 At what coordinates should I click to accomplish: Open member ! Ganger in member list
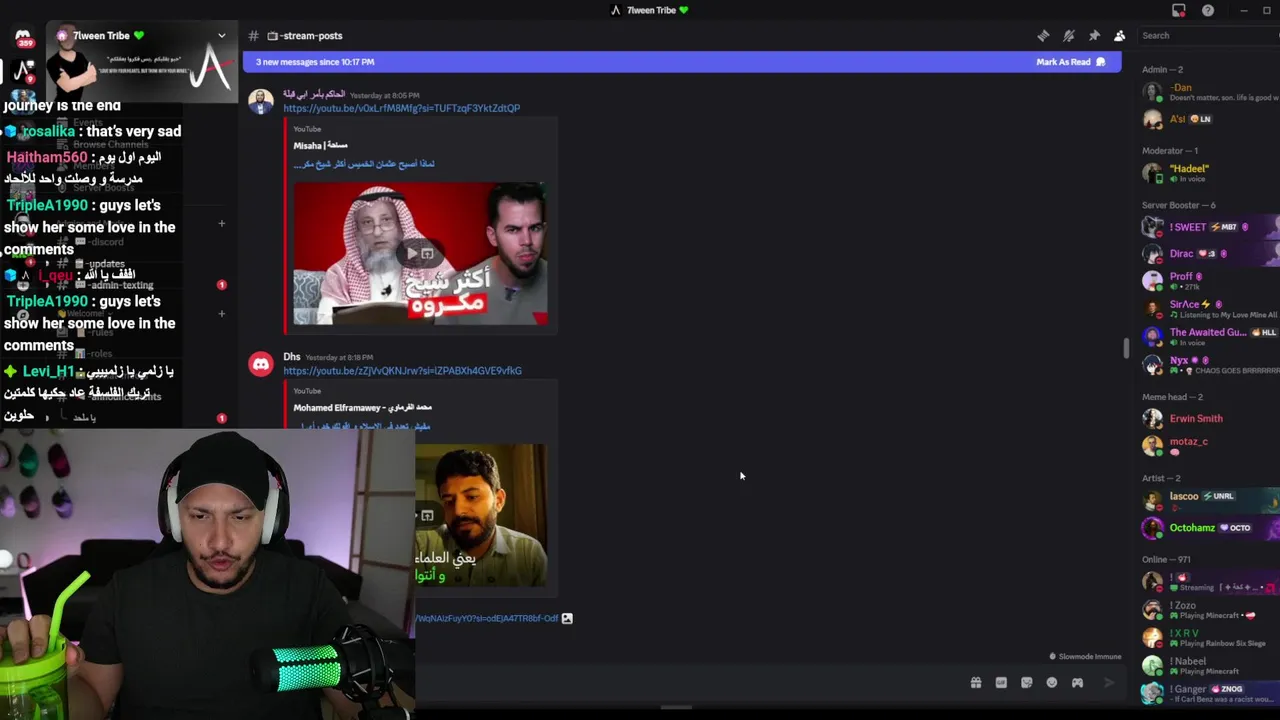[1210, 692]
